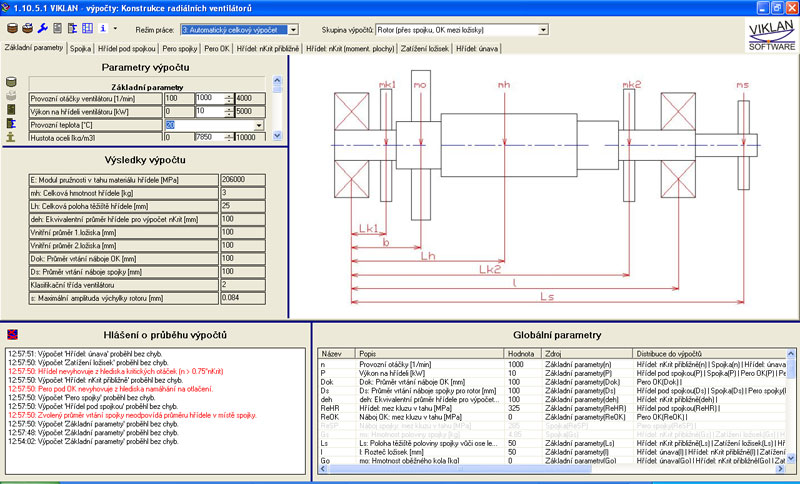Open the Režim práce dropdown
Image resolution: width=800 pixels, height=484 pixels.
coord(292,30)
